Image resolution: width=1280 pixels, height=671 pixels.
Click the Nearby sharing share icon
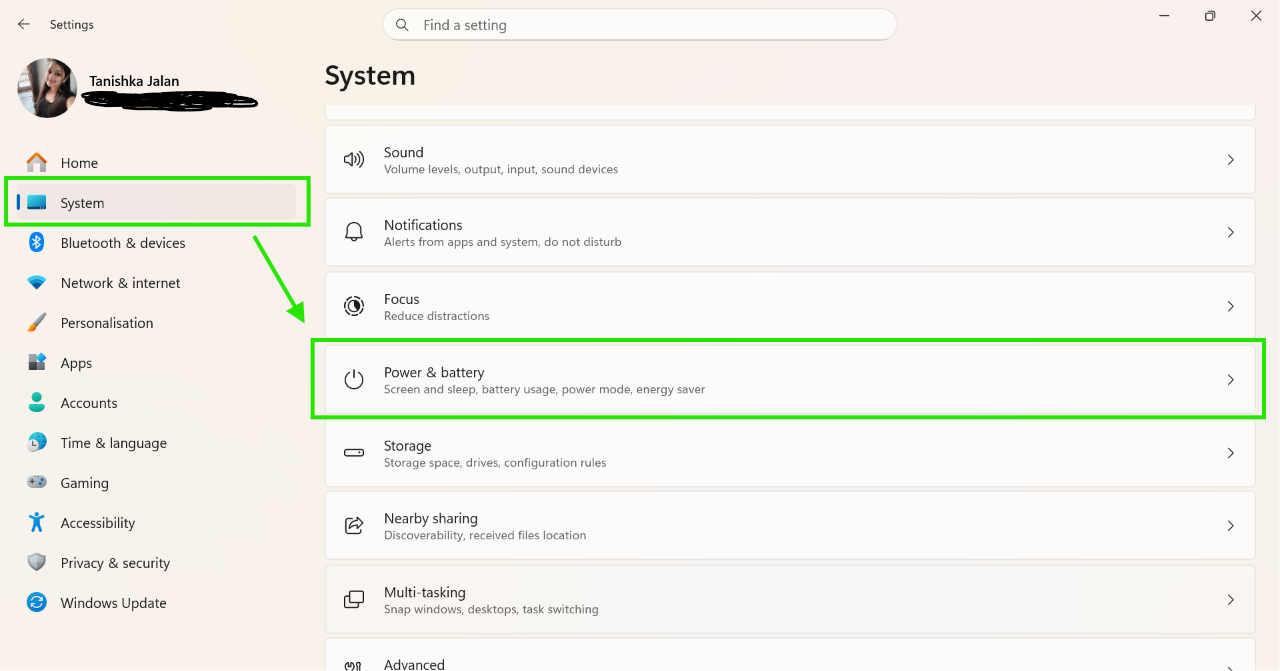click(x=354, y=525)
